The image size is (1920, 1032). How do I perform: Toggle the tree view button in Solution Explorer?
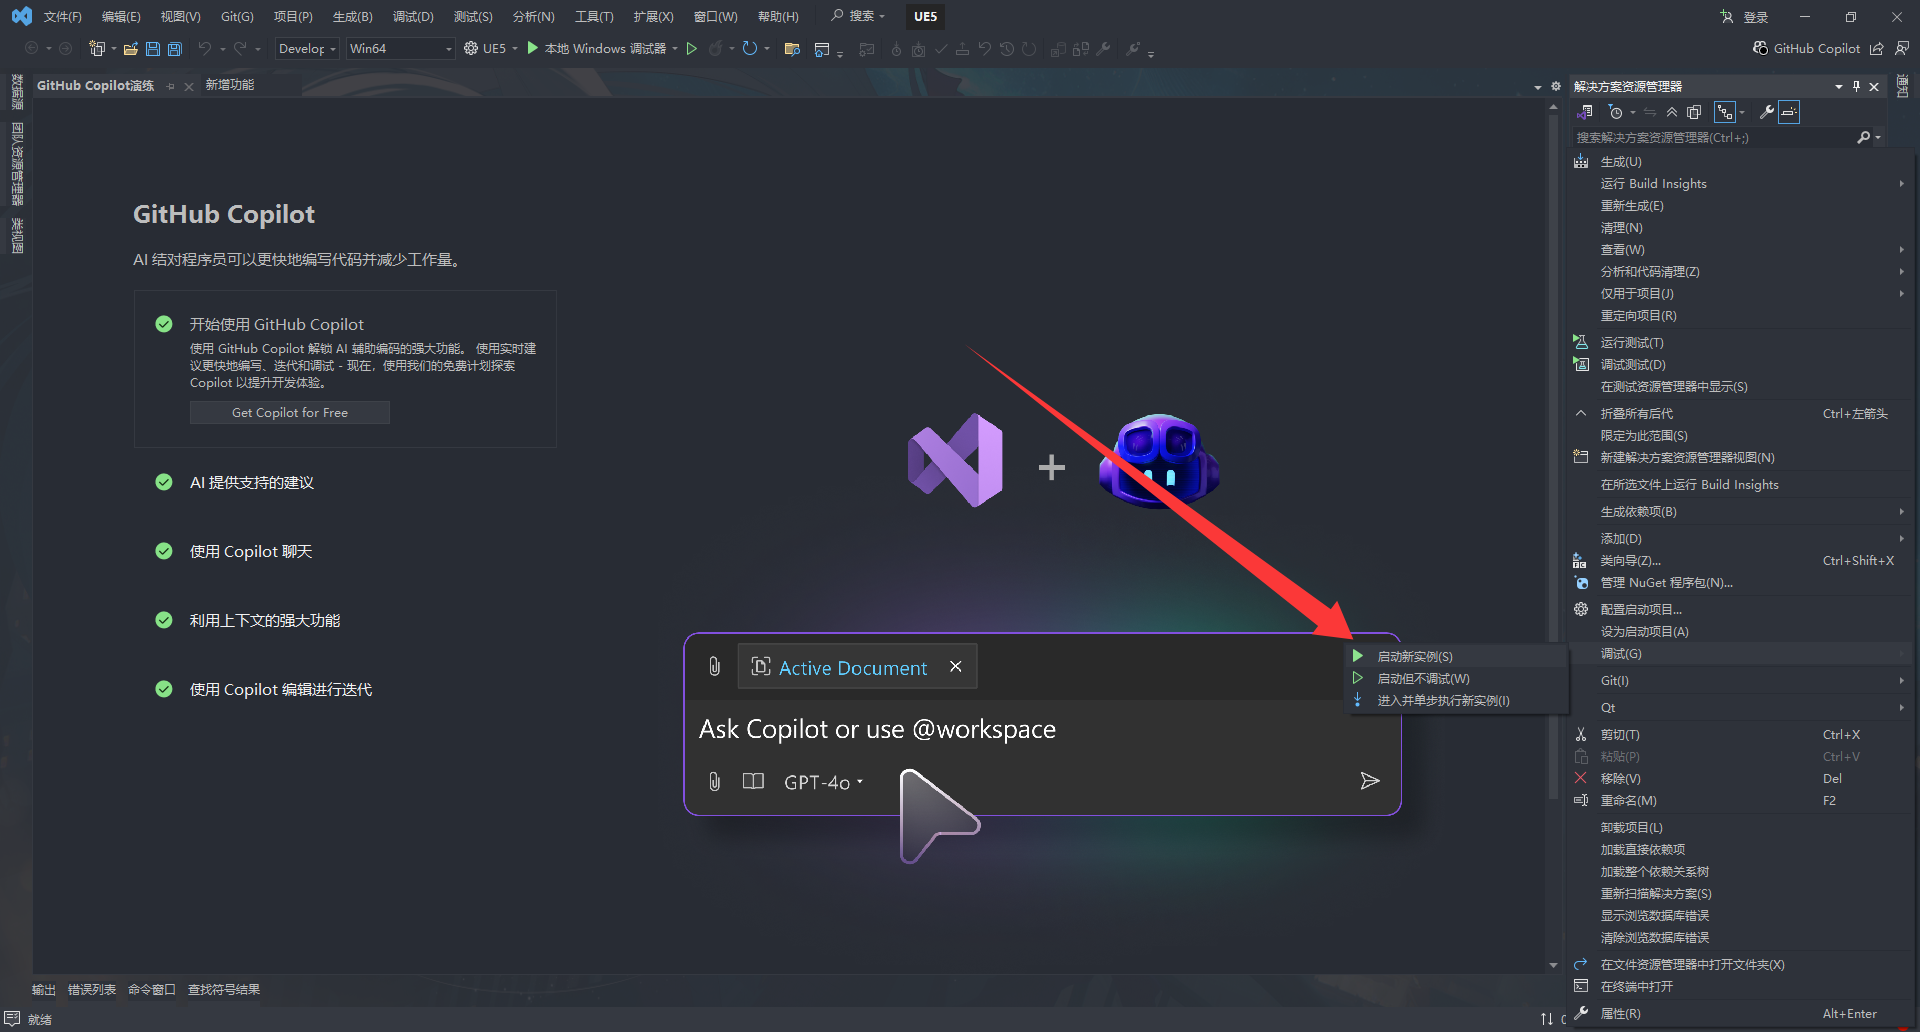pyautogui.click(x=1725, y=112)
